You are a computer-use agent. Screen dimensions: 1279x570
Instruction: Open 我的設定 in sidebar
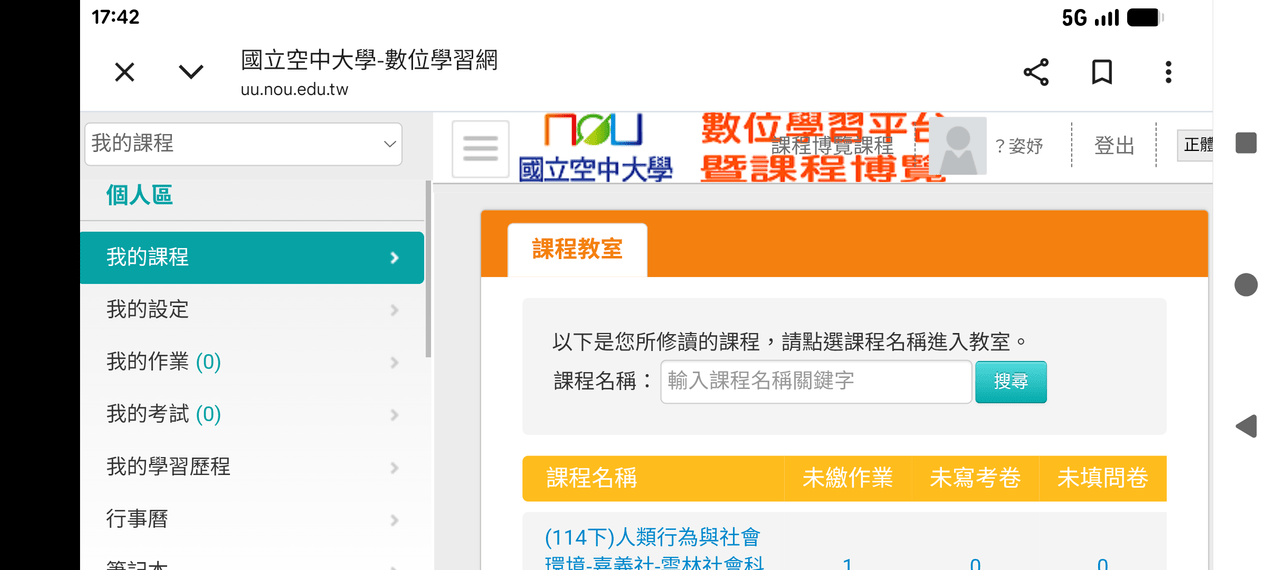click(252, 310)
